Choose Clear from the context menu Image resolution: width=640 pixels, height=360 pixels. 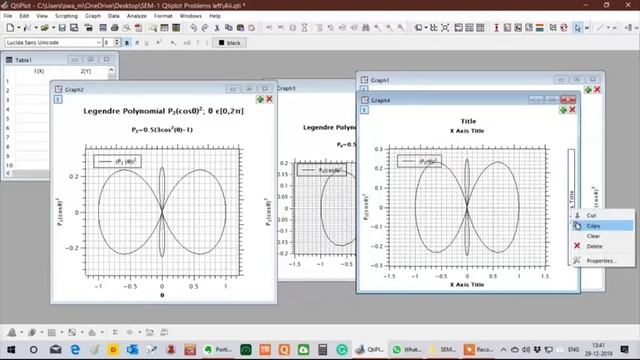pos(602,236)
